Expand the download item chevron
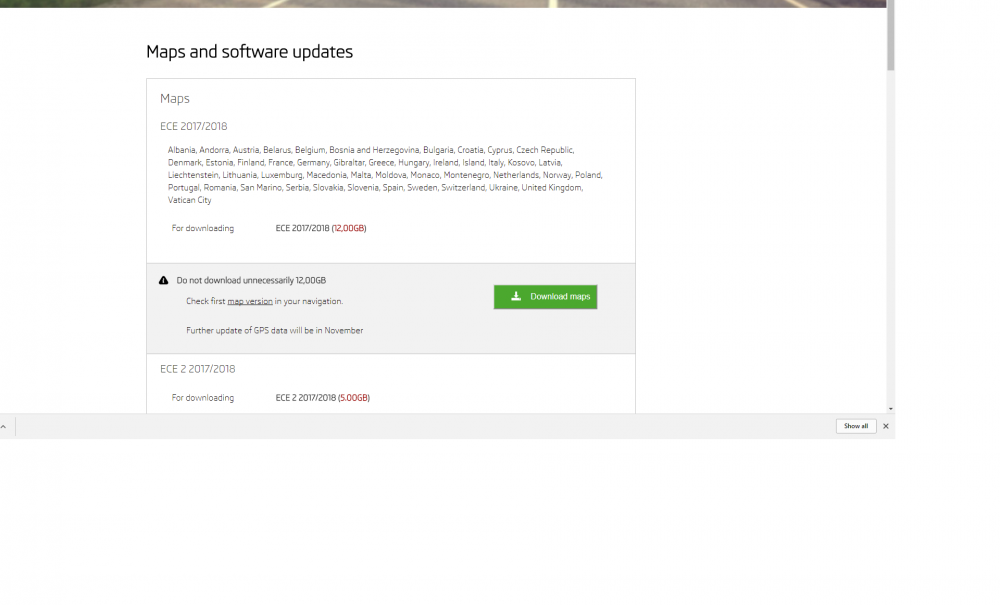This screenshot has width=1000, height=605. [x=3, y=426]
